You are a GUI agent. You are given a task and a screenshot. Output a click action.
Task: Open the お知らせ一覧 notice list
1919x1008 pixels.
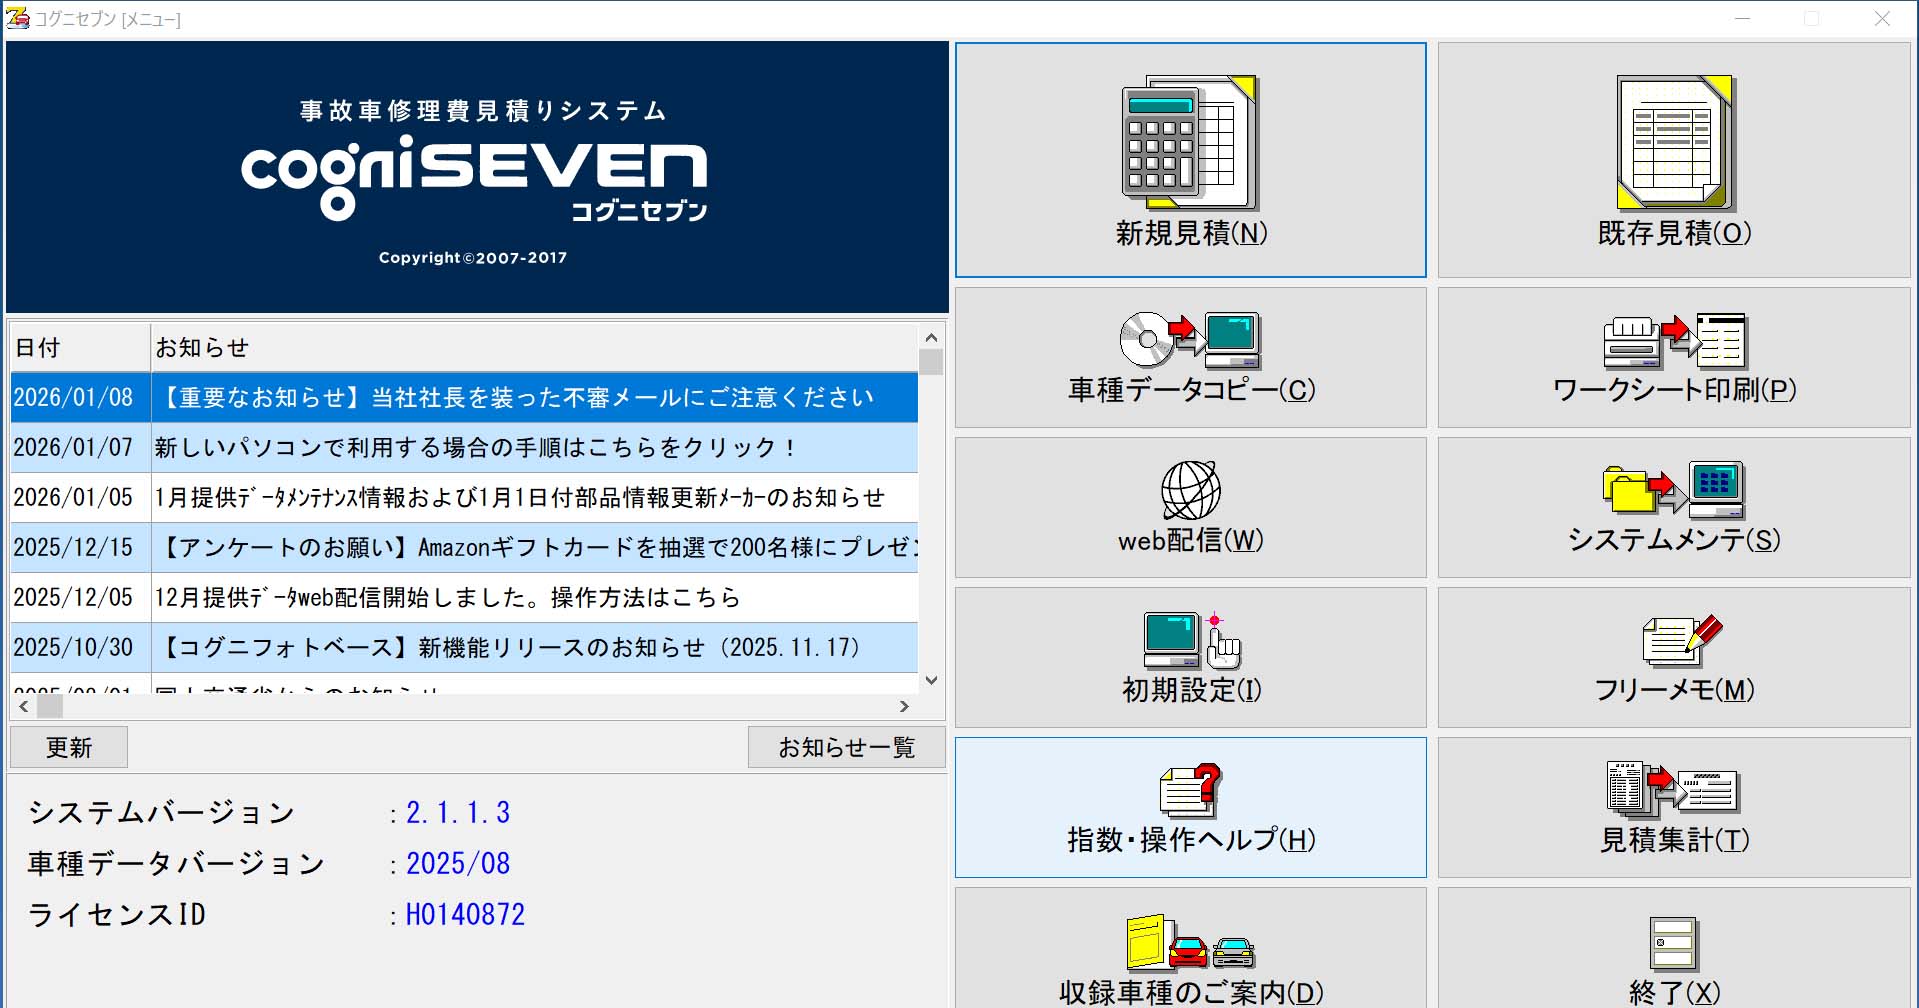click(x=846, y=748)
